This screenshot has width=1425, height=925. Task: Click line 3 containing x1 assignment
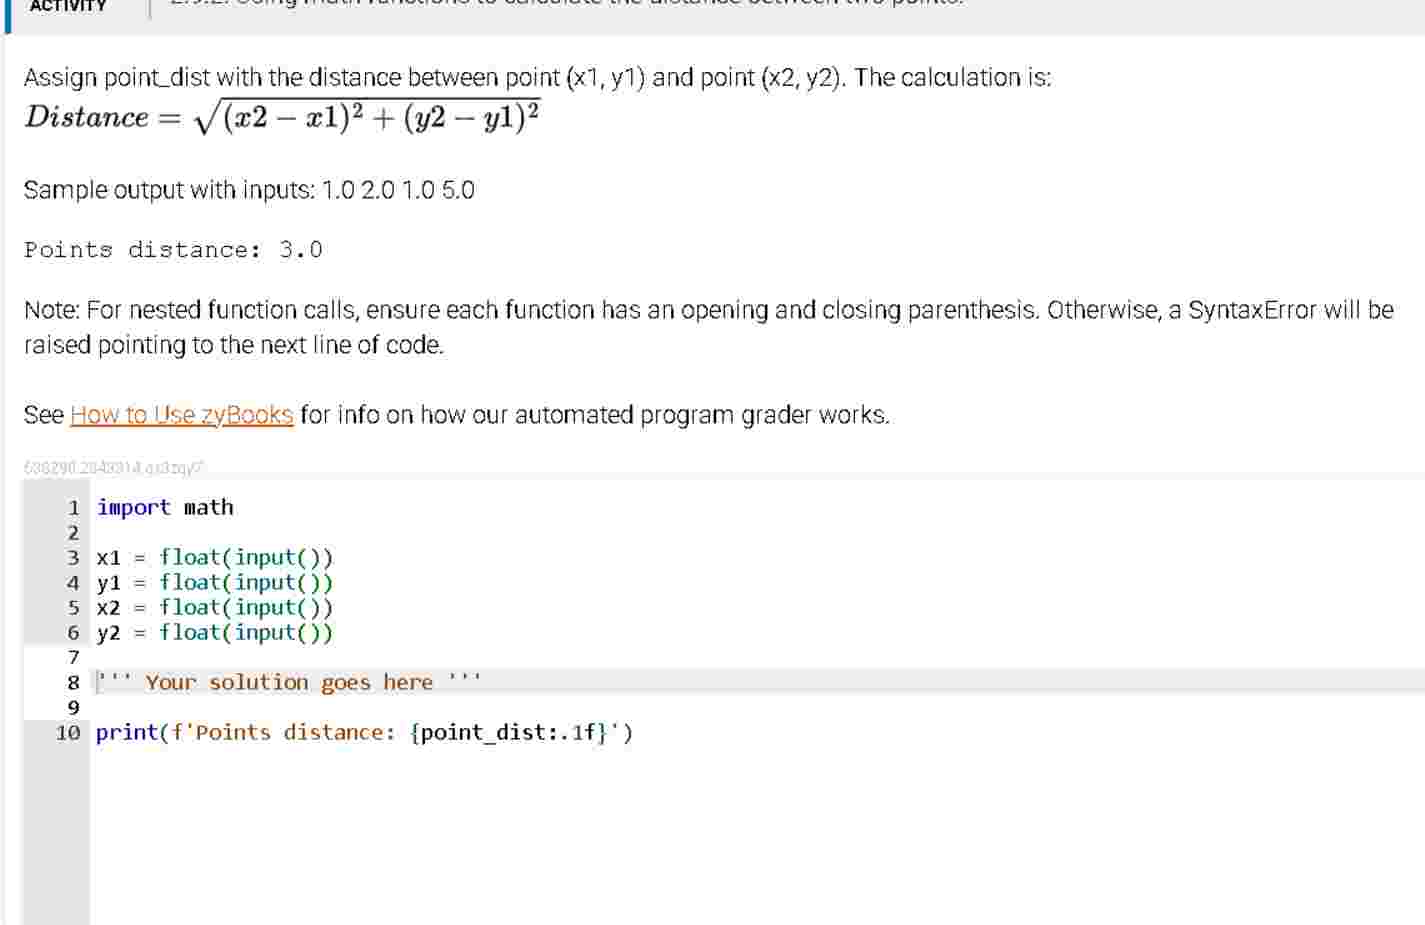tap(215, 557)
